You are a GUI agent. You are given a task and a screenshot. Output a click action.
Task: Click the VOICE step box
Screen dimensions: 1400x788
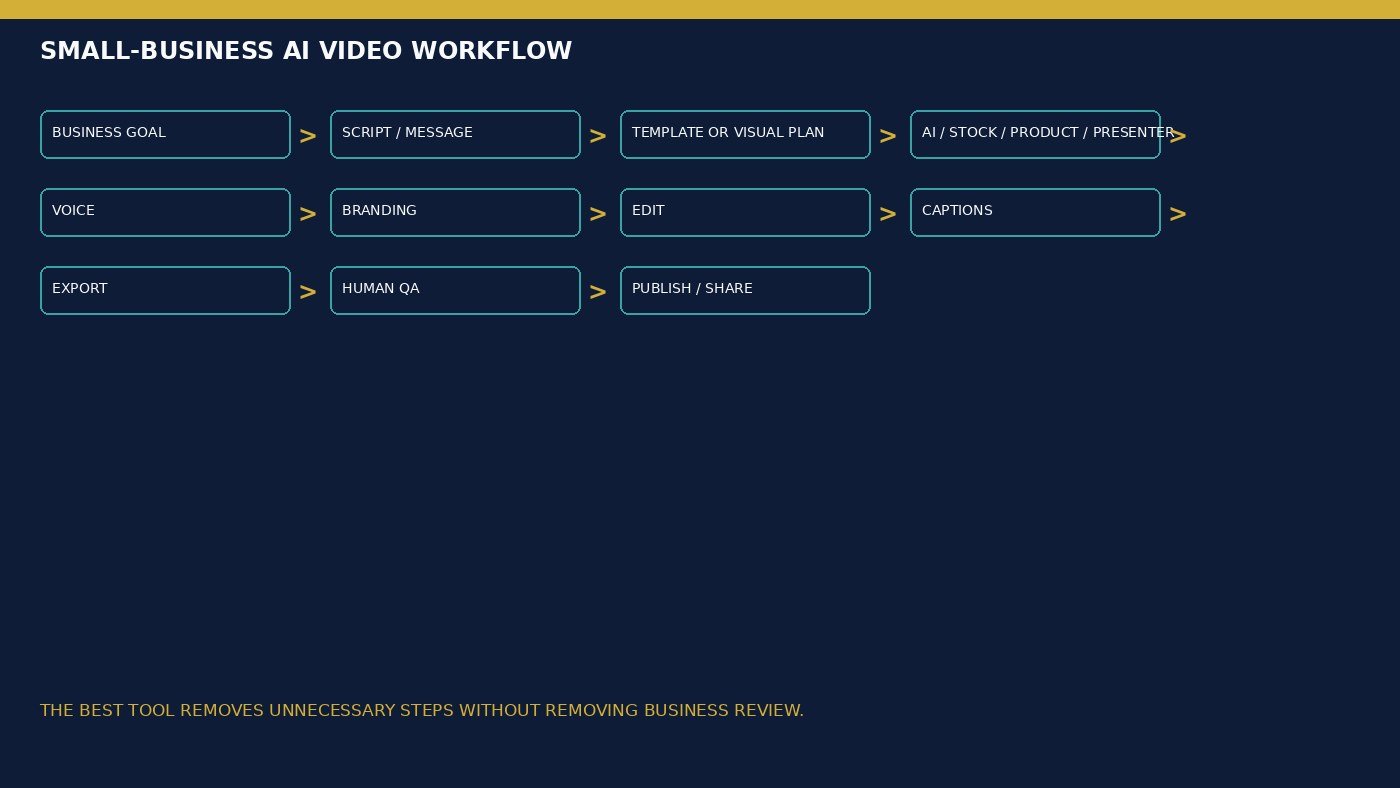[x=165, y=212]
